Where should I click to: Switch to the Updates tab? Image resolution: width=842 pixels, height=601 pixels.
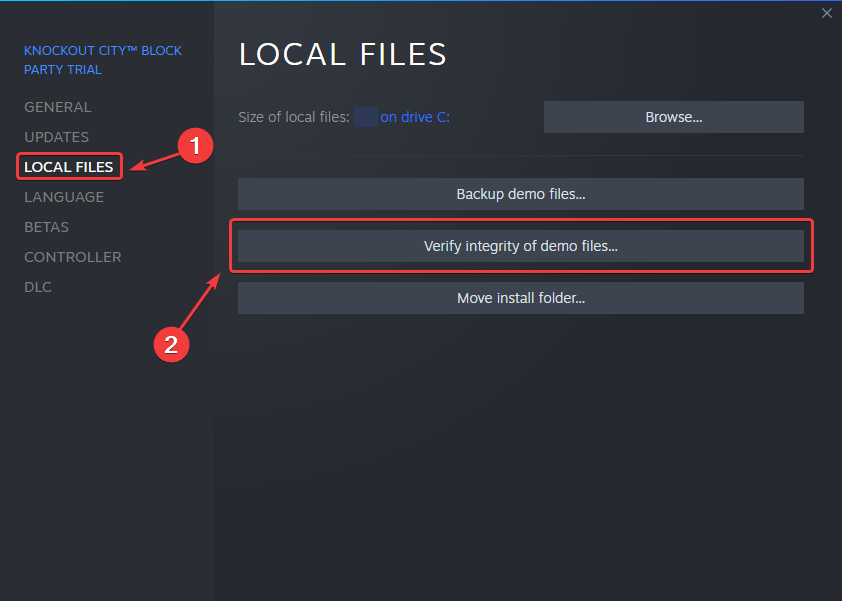click(56, 137)
